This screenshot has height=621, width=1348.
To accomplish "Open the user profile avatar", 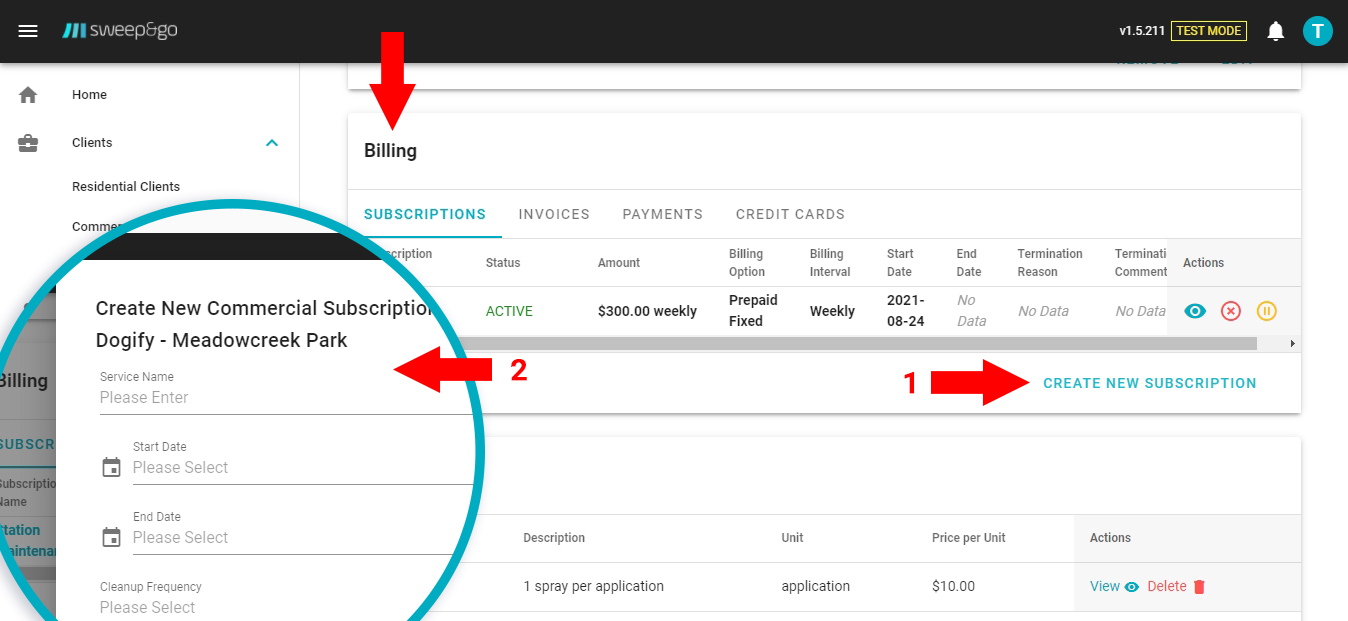I will click(x=1317, y=31).
